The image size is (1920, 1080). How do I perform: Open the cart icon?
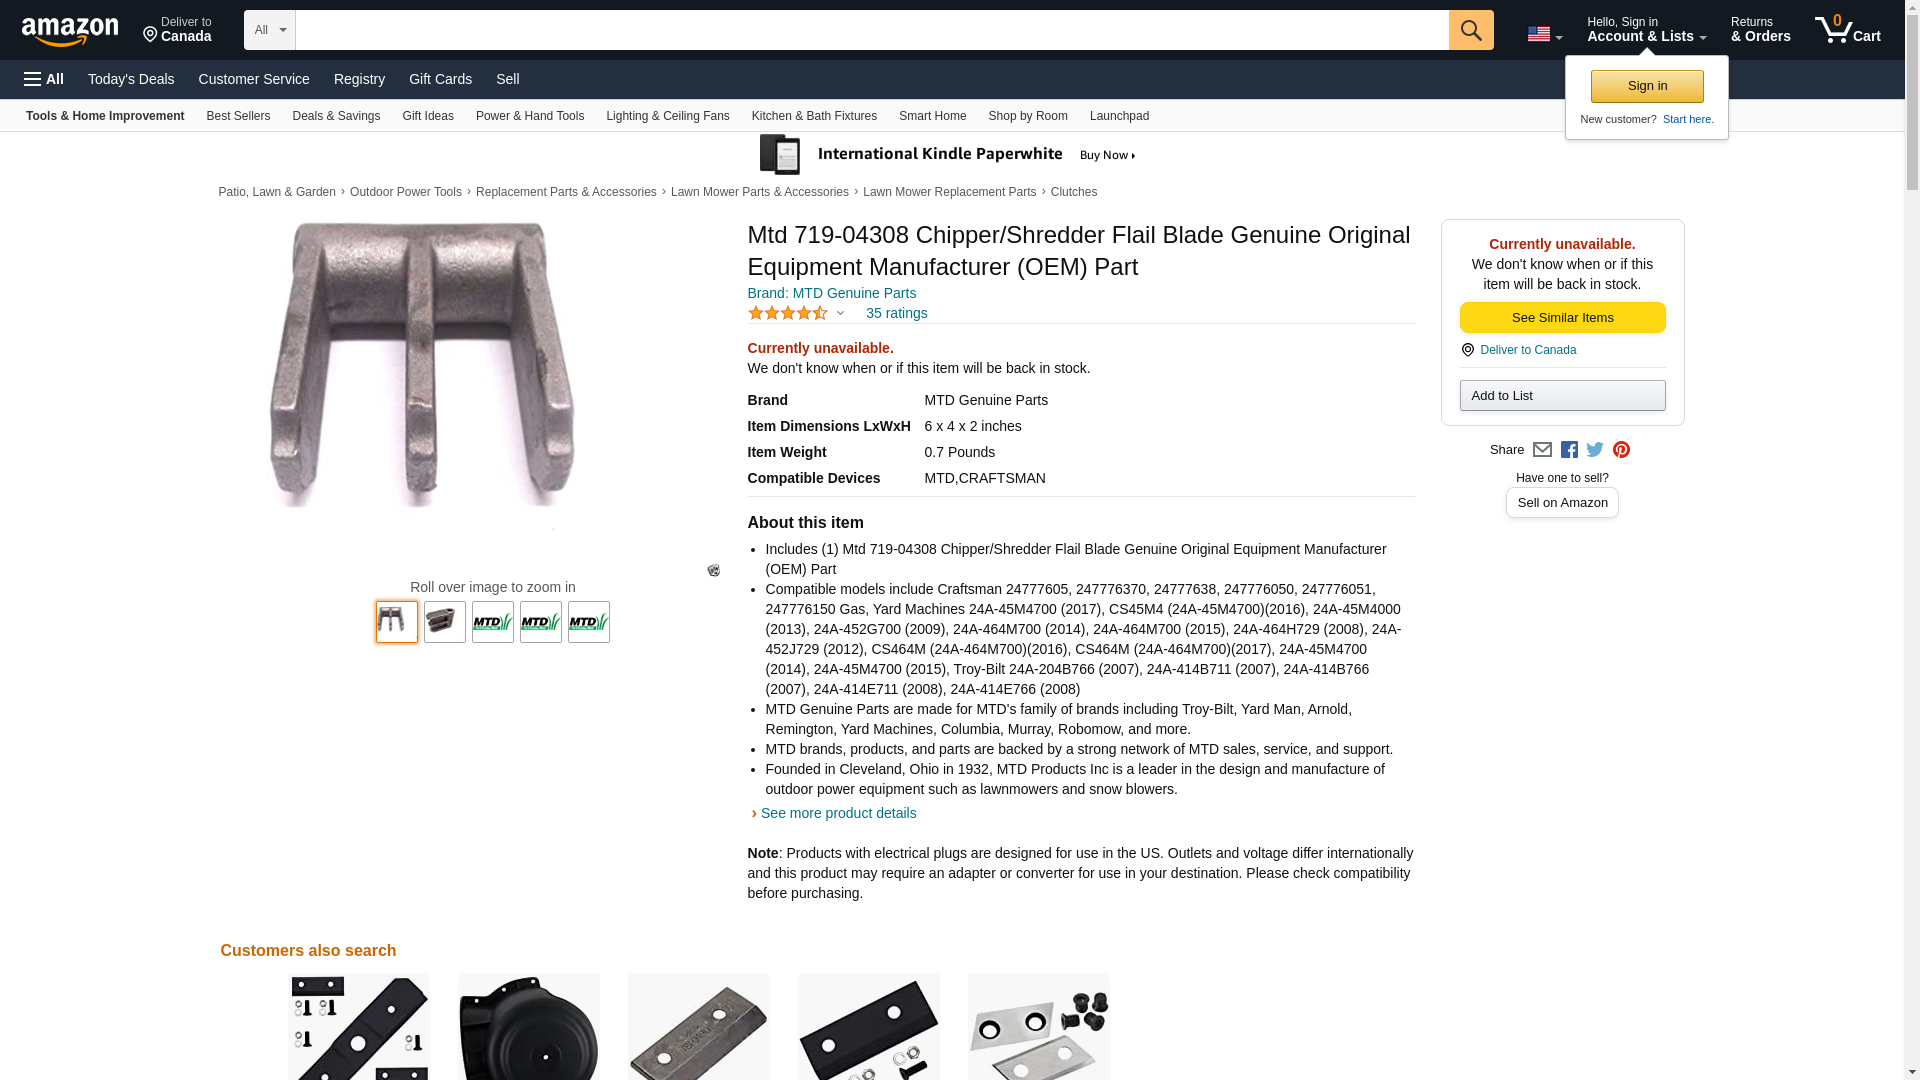point(1847,30)
